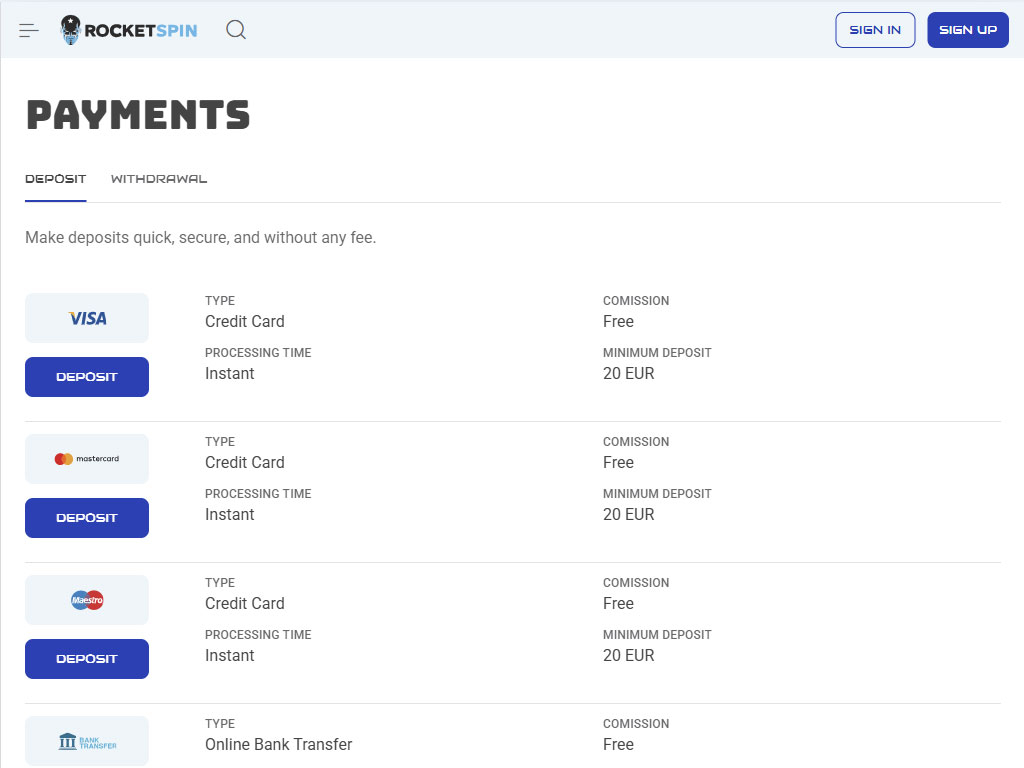Select text 'Make deposits quick, secure, and without any fee.'
This screenshot has height=768, width=1024.
pos(200,238)
